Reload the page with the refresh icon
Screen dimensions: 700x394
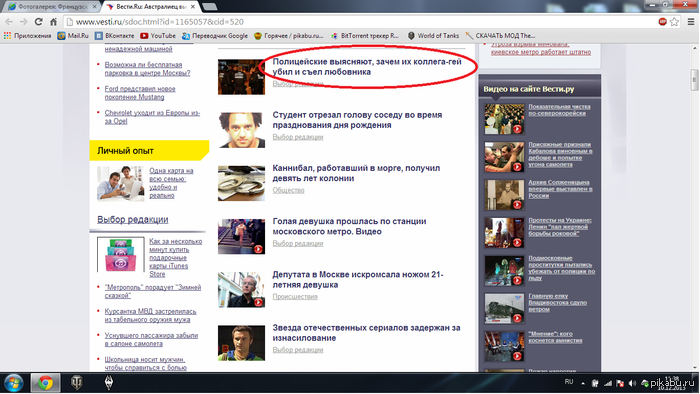[x=38, y=21]
